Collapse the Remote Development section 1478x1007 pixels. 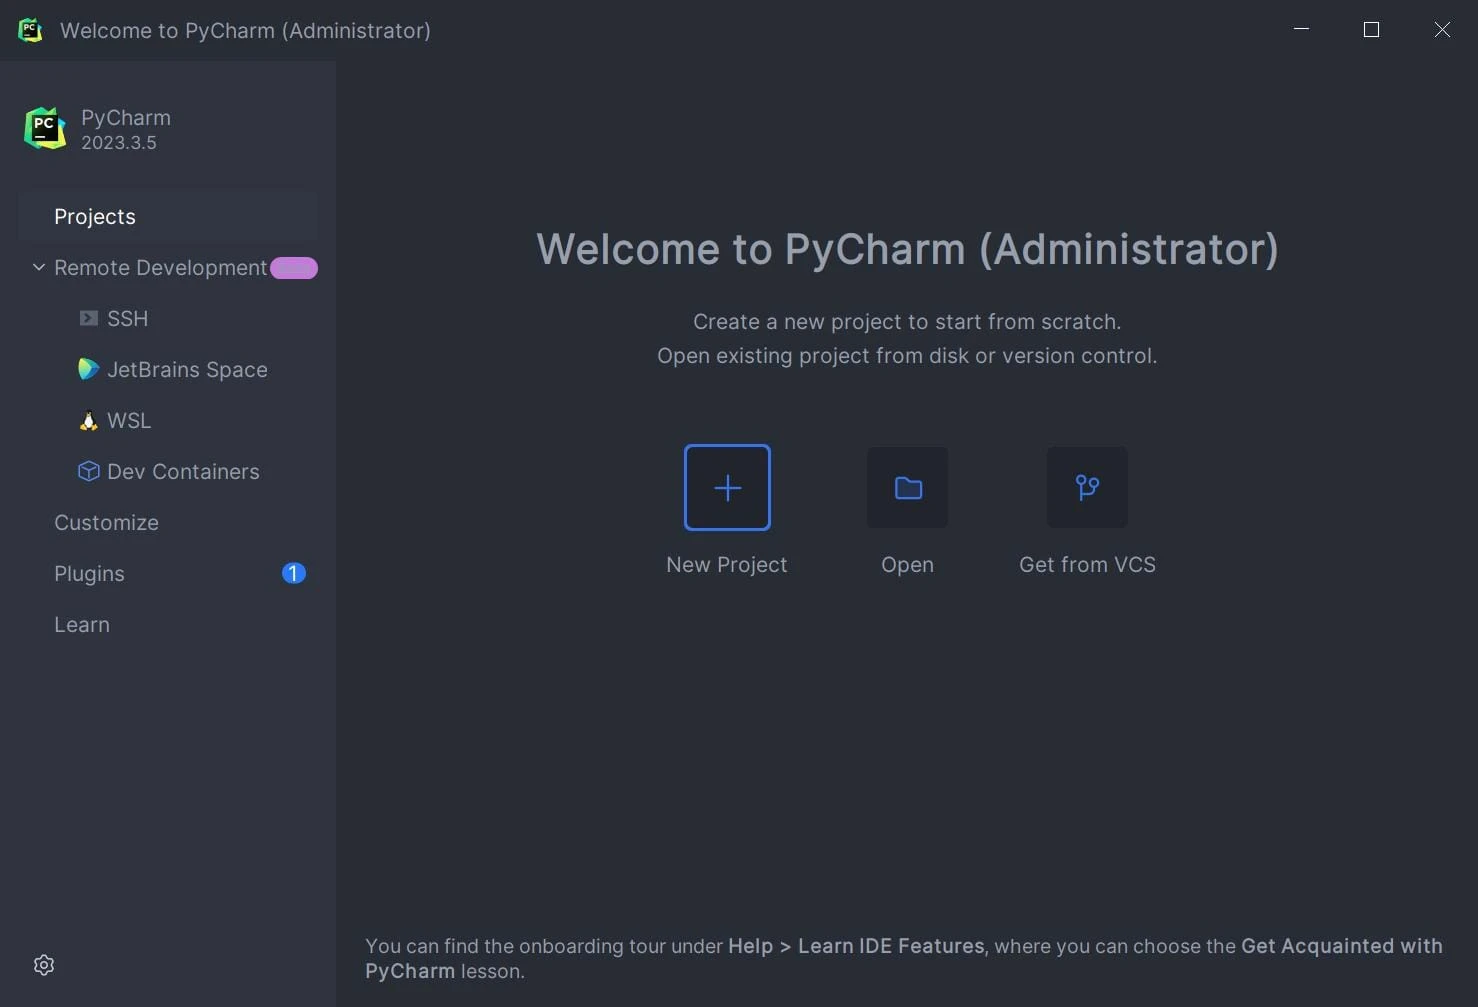pos(38,267)
